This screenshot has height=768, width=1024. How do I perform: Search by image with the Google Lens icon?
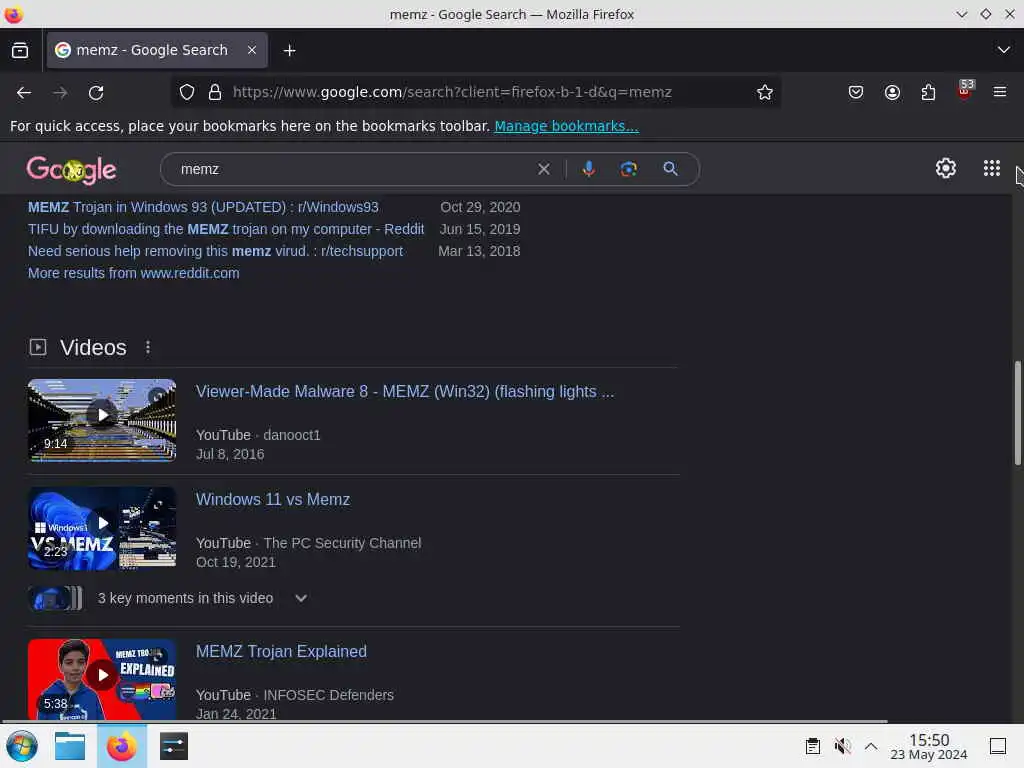(628, 169)
